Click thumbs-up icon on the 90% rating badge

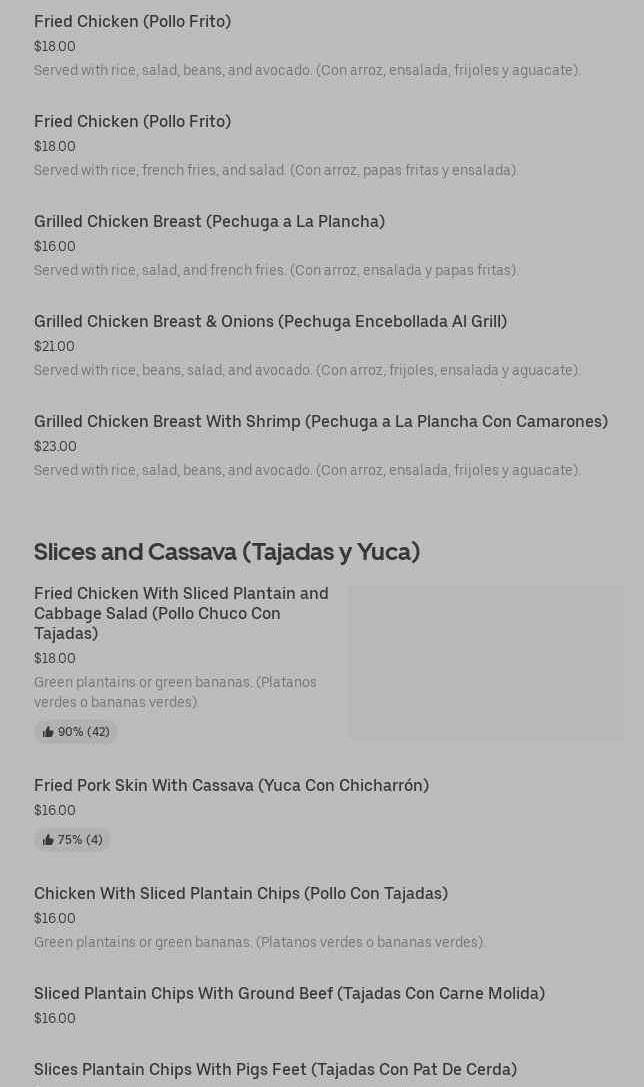[x=48, y=732]
